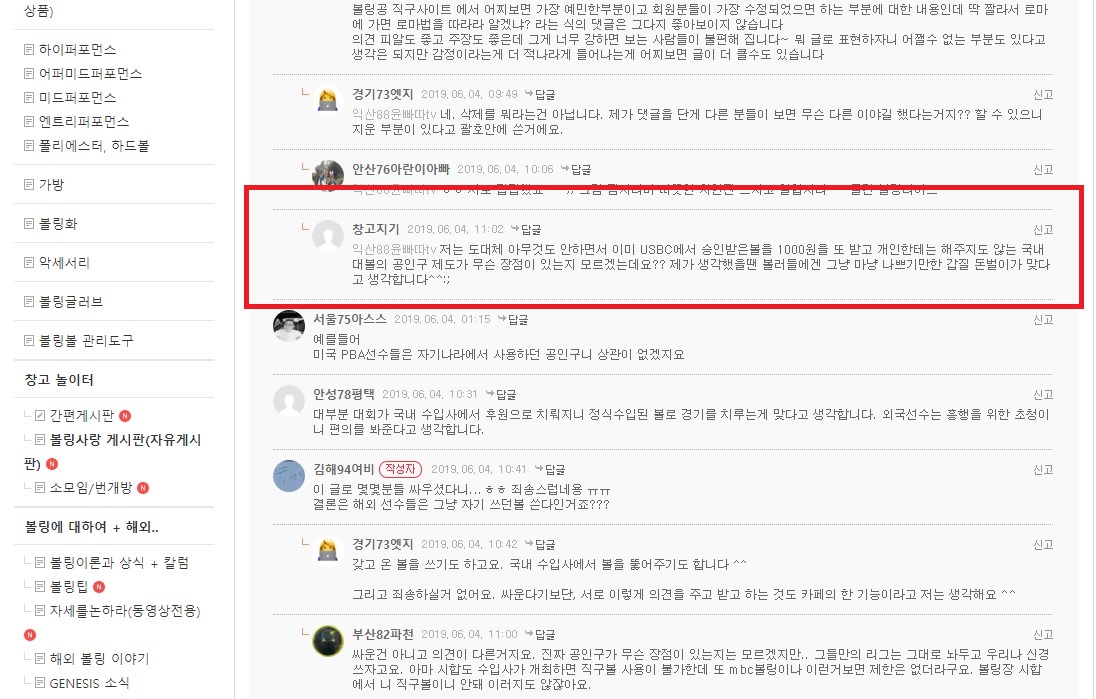This screenshot has height=699, width=1096.
Task: Click 안산76아란이아빠 profile photo
Action: (x=328, y=174)
